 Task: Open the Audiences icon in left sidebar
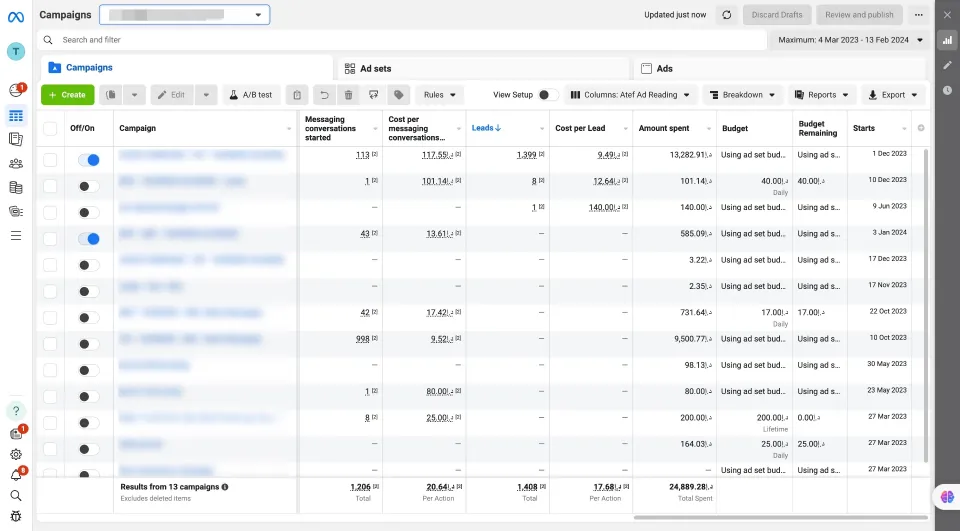(16, 164)
